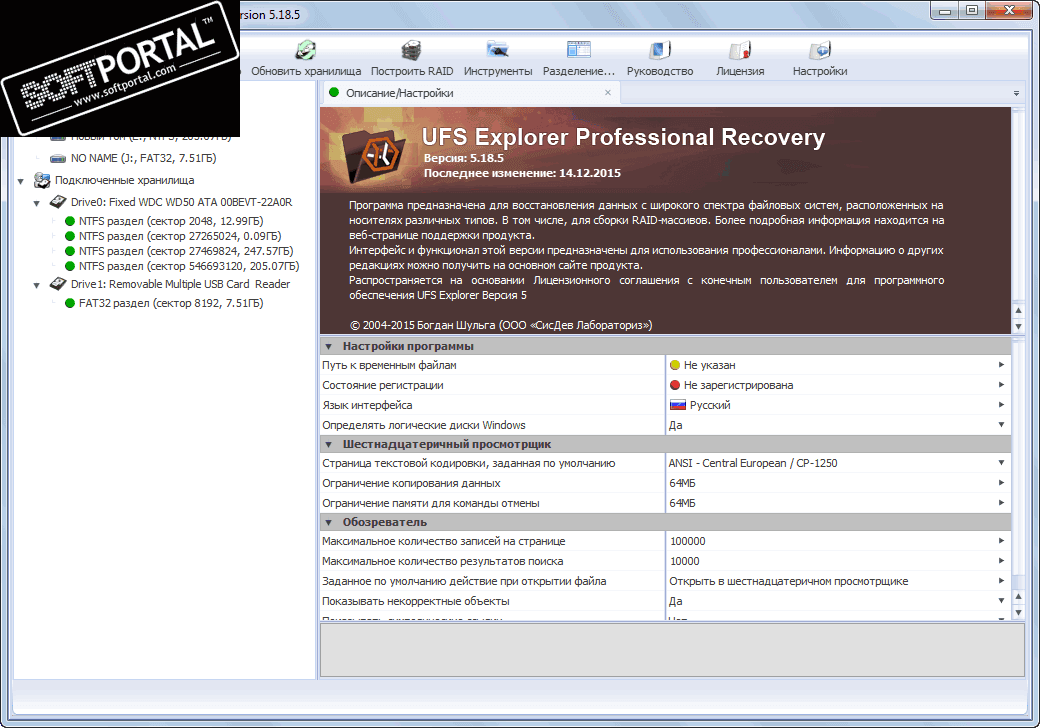Image resolution: width=1040 pixels, height=728 pixels.
Task: Click the 10000 search results value
Action: click(684, 562)
